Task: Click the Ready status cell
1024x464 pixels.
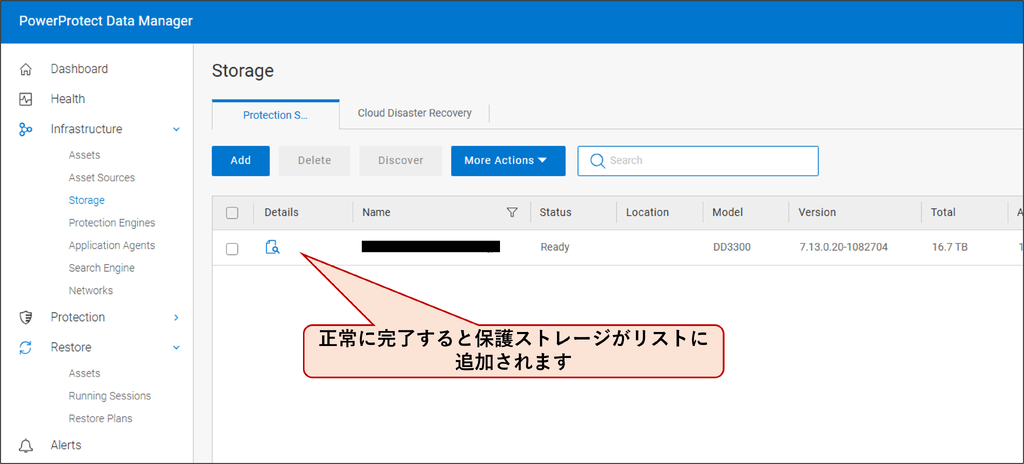Action: 555,247
